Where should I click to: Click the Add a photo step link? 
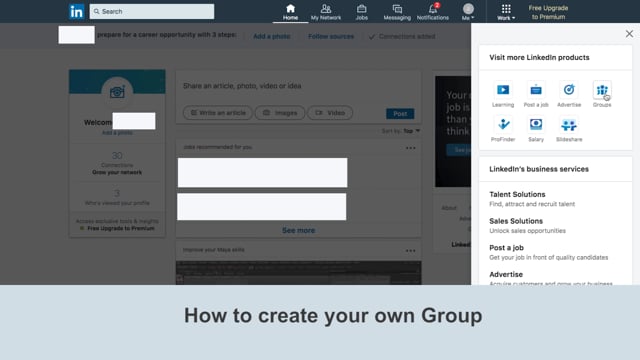coord(272,36)
